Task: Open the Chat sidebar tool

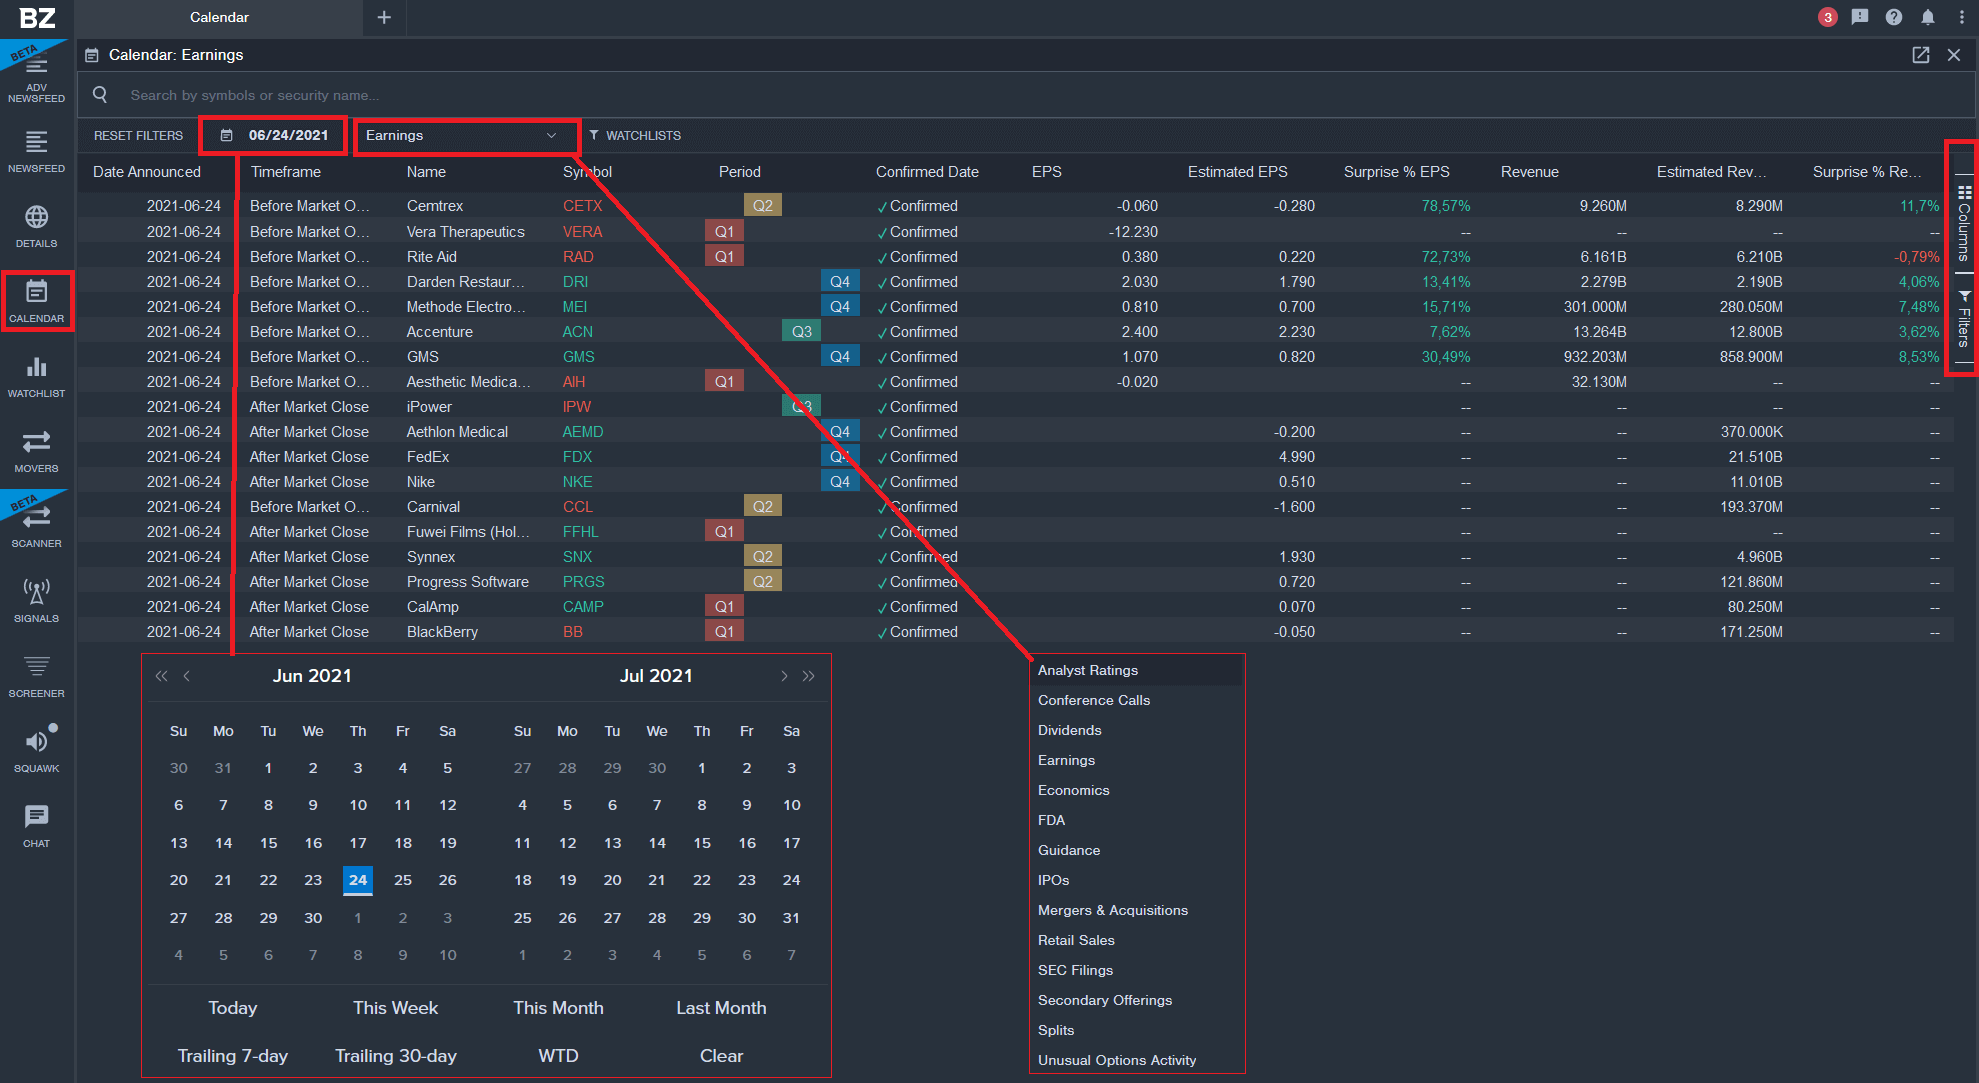Action: tap(36, 827)
